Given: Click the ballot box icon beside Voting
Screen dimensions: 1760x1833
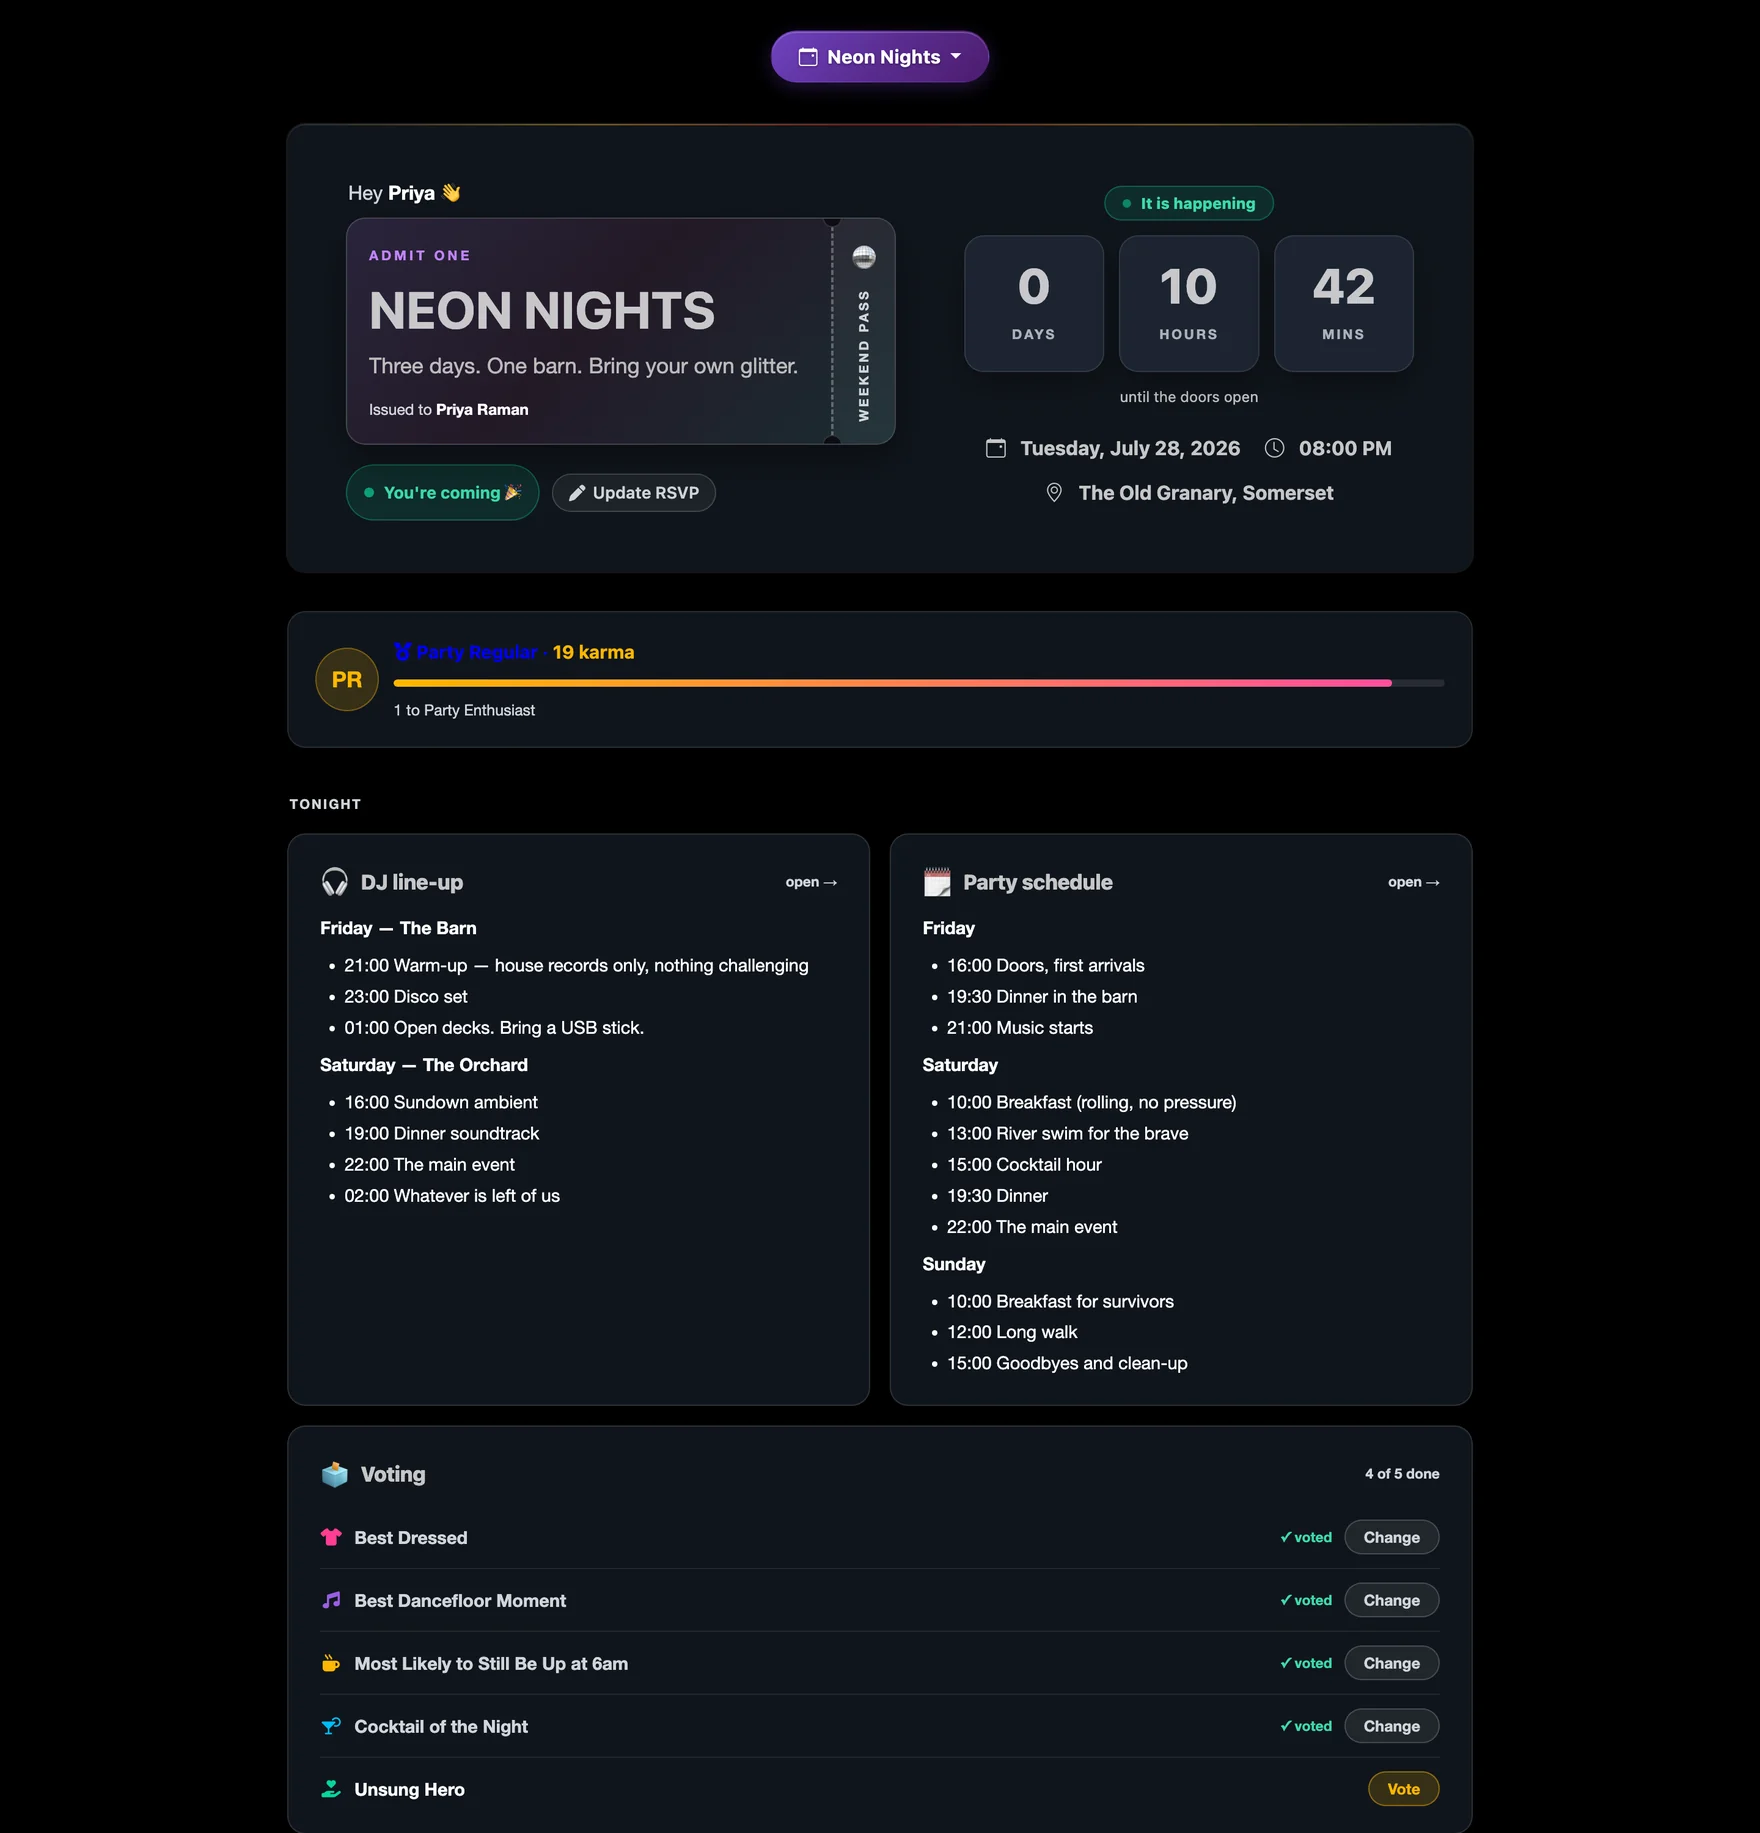Looking at the screenshot, I should (335, 1474).
